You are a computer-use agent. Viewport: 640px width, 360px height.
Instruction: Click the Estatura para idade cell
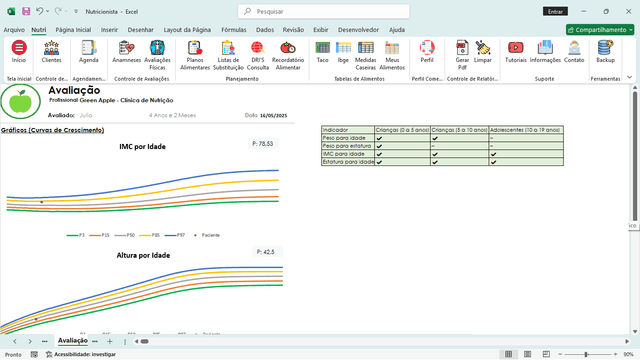[x=348, y=162]
